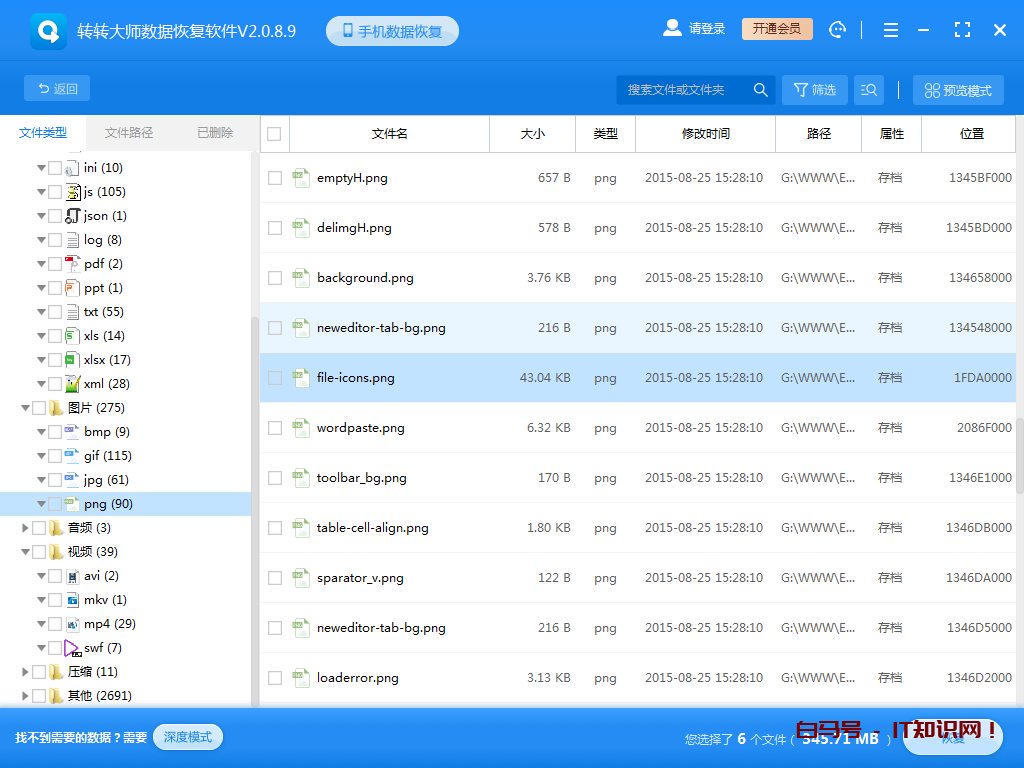Click the magnifier icon in search box
This screenshot has height=768, width=1024.
(760, 90)
